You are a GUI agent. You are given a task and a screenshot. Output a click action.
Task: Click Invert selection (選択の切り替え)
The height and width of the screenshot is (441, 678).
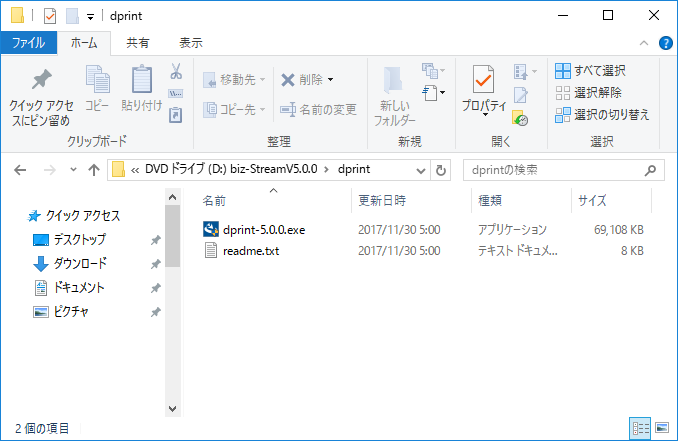coord(602,115)
